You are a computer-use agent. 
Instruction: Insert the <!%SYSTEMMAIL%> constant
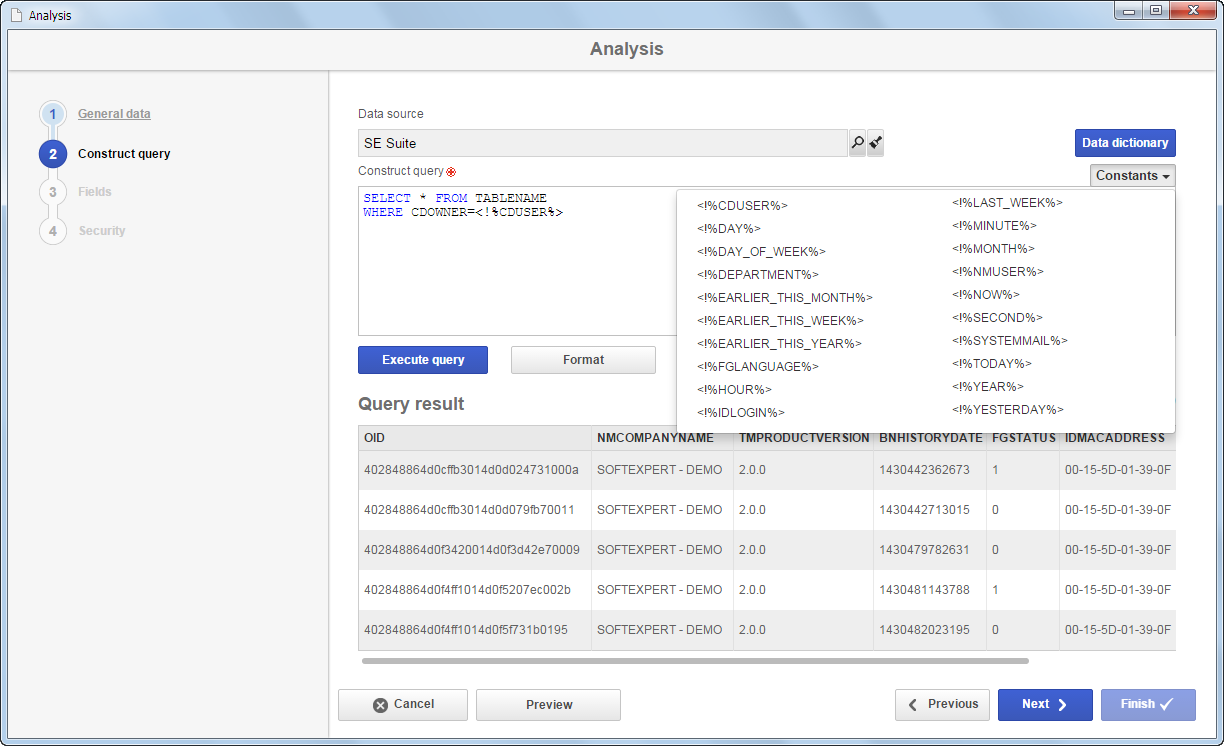[x=1010, y=341]
